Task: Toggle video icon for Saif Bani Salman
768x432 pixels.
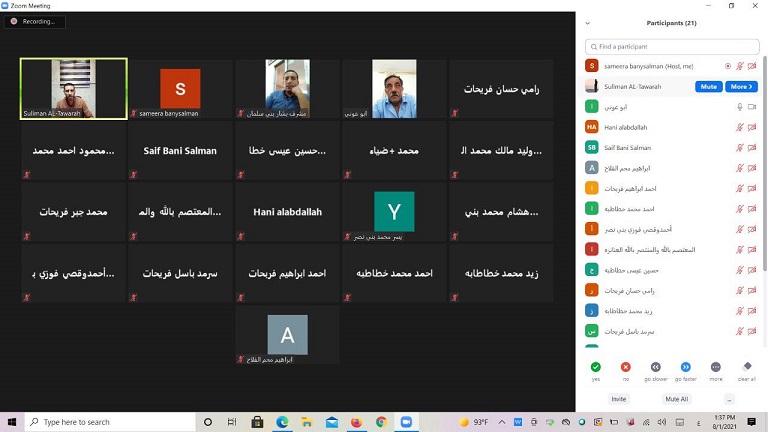Action: (x=752, y=148)
